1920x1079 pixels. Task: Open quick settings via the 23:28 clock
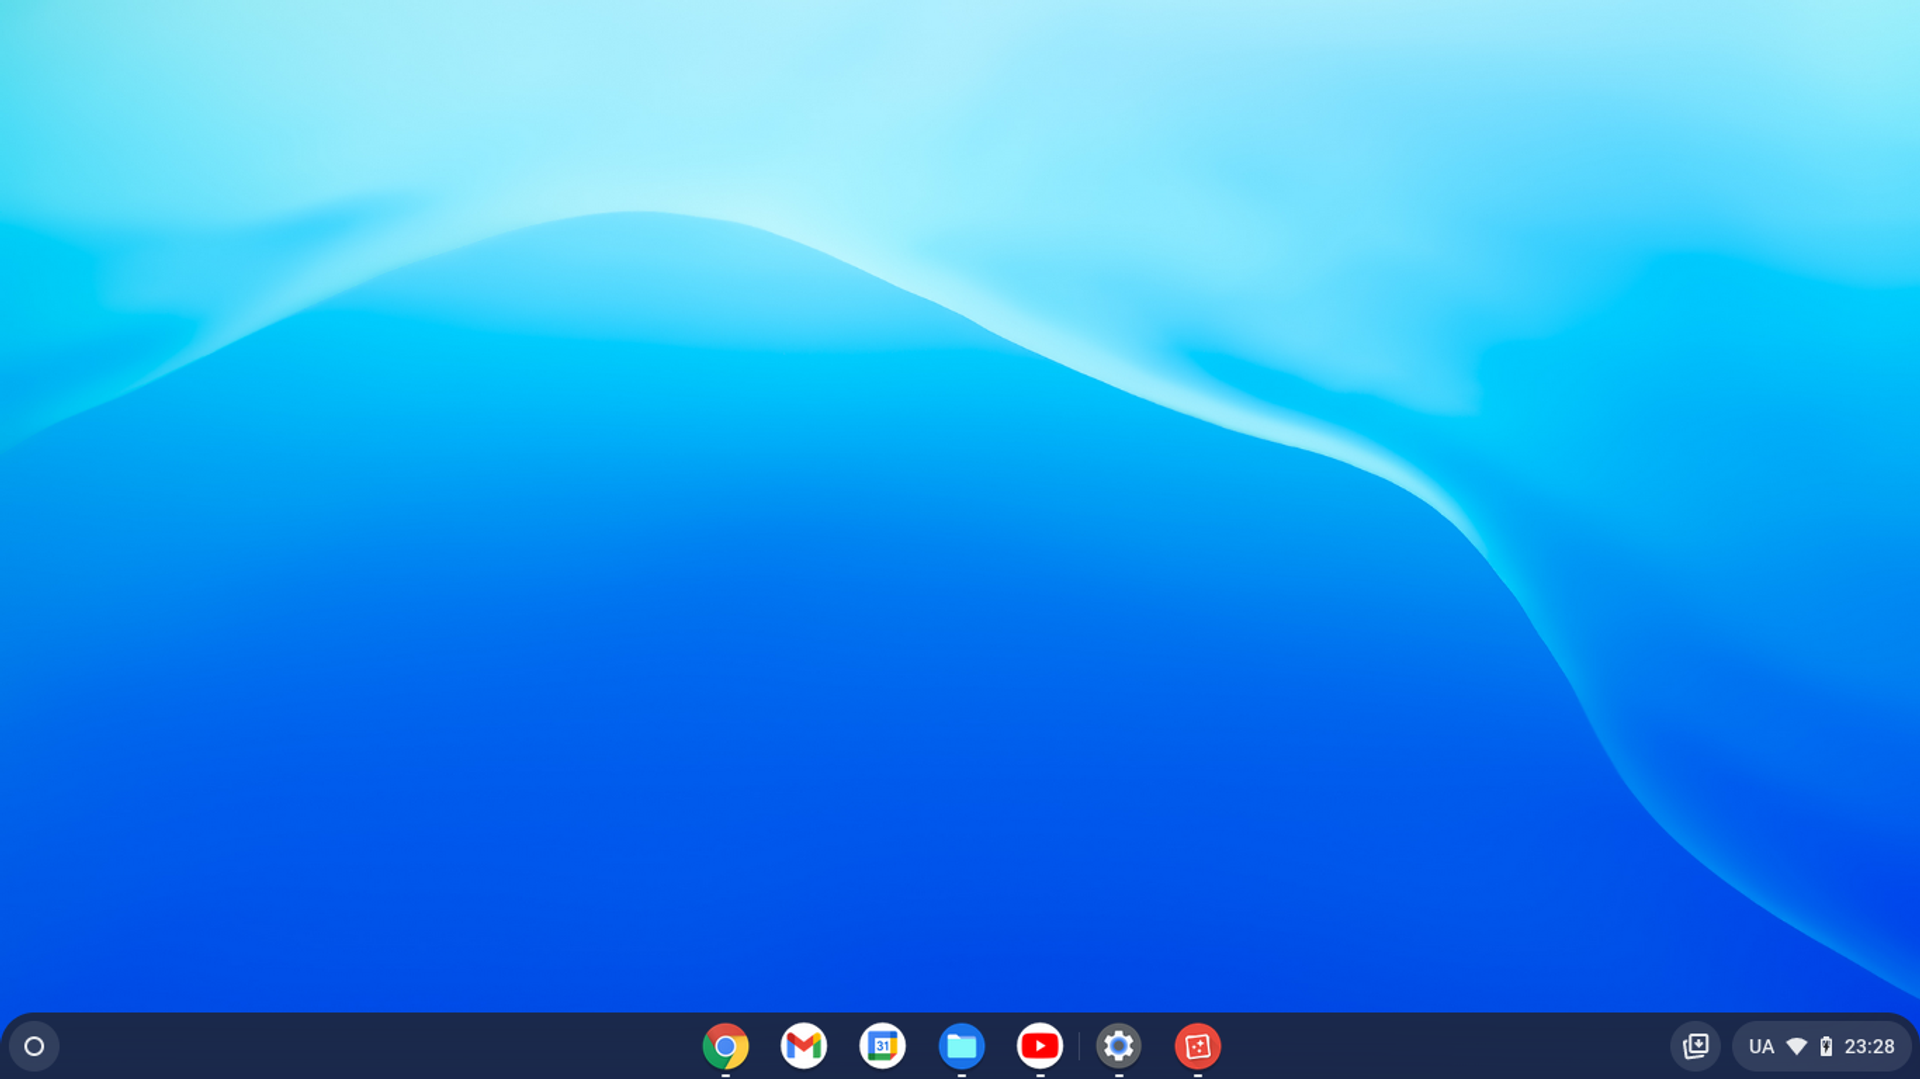1869,1046
